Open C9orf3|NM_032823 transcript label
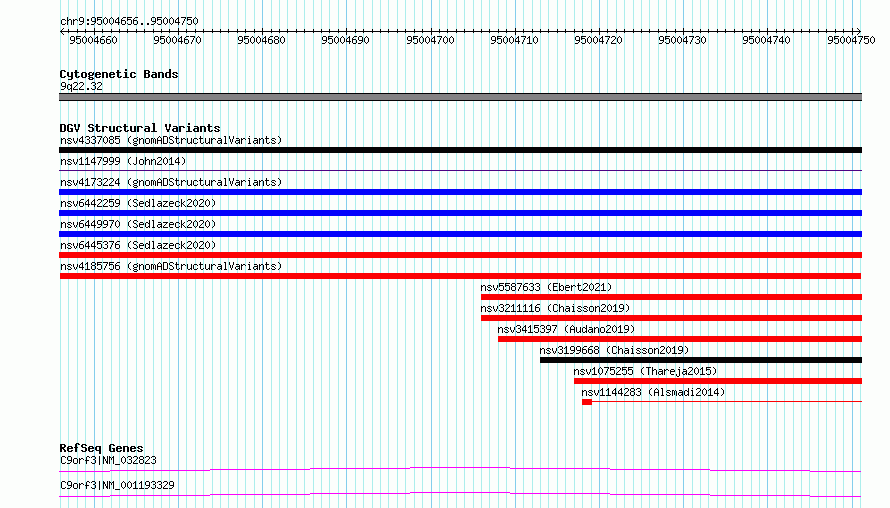 [108, 460]
